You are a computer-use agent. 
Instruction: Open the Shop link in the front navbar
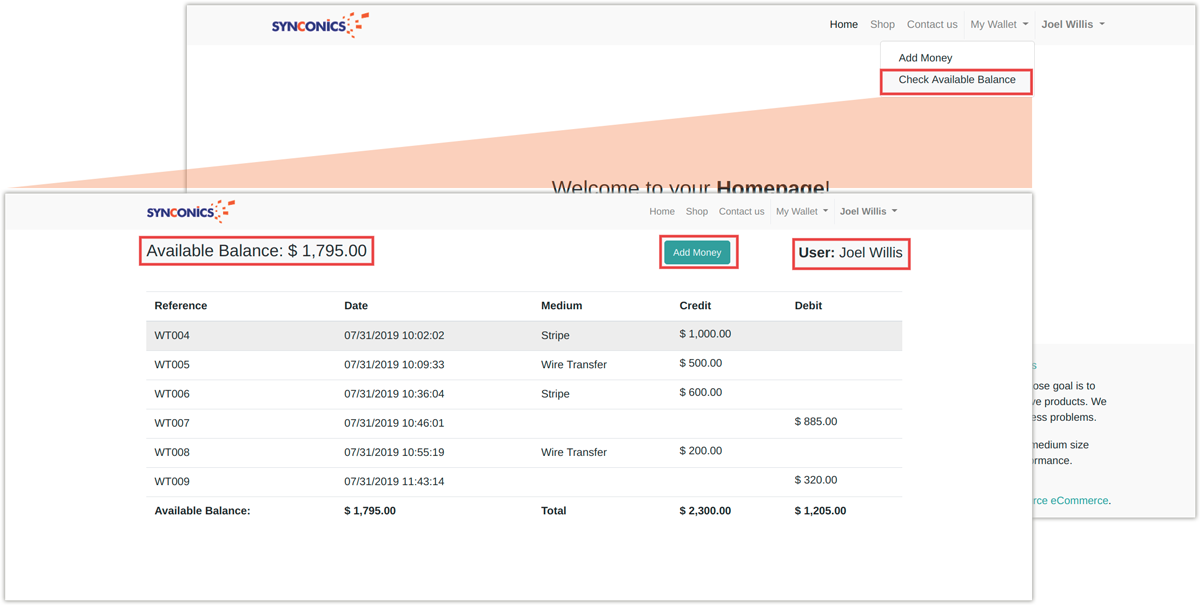pos(697,212)
